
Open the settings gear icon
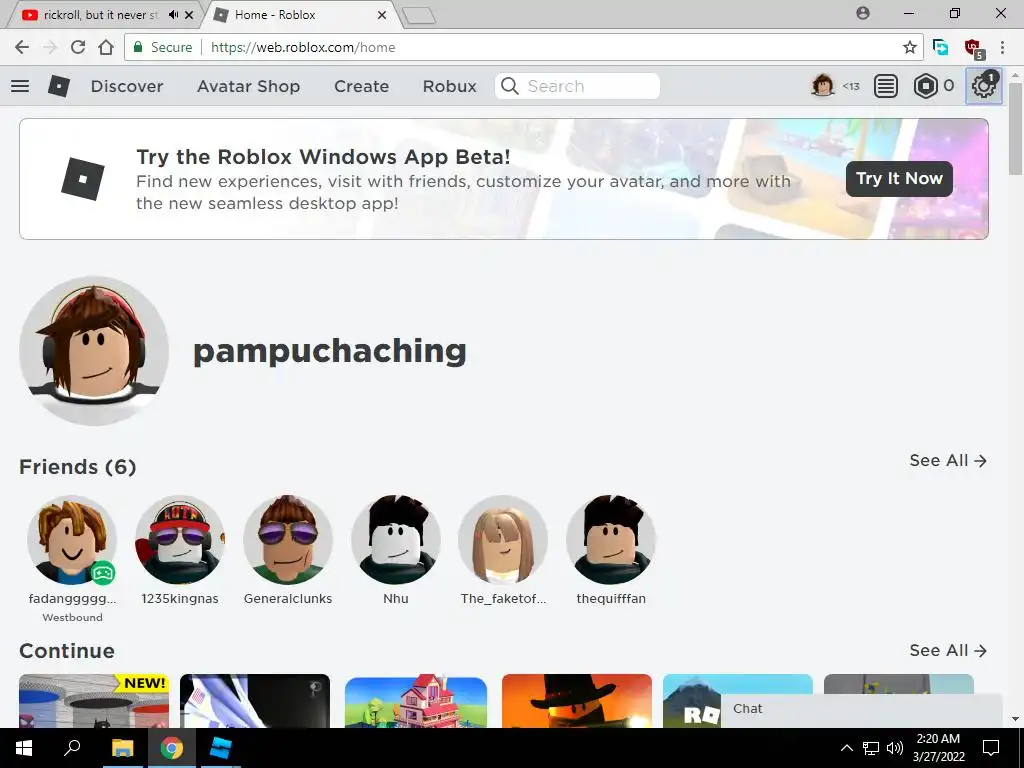pos(983,86)
